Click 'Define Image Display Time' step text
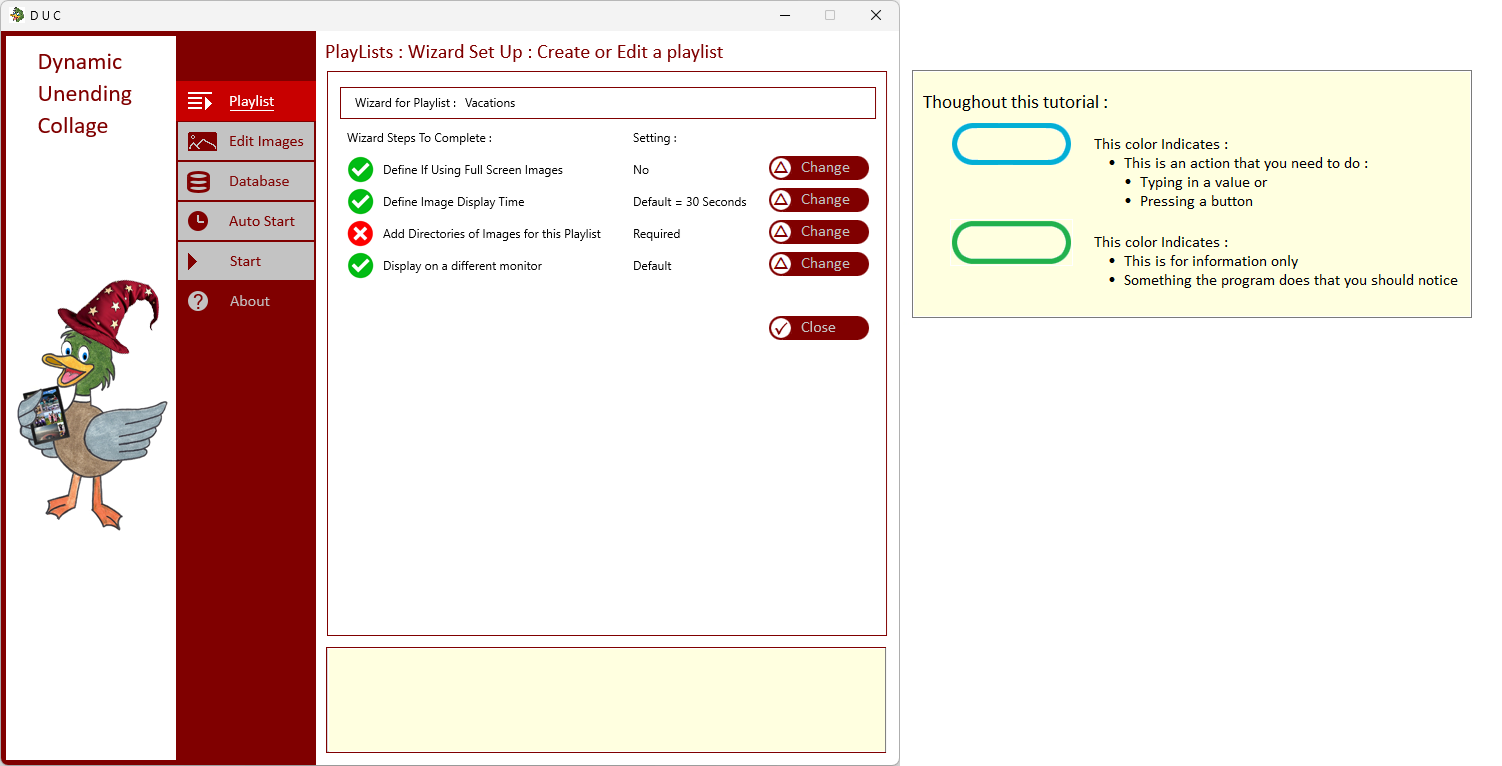Screen dimensions: 1502x766 (453, 202)
